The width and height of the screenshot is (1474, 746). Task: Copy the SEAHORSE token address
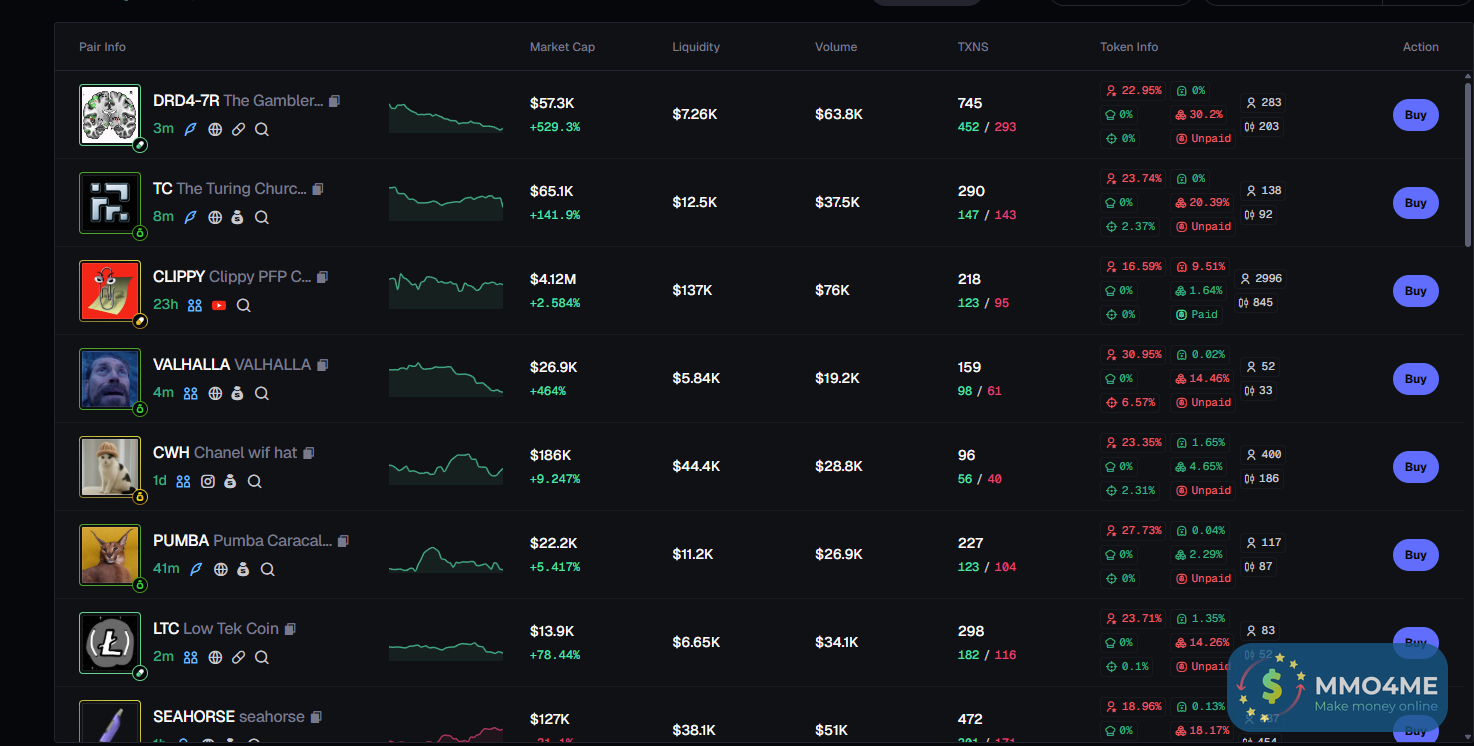[316, 717]
